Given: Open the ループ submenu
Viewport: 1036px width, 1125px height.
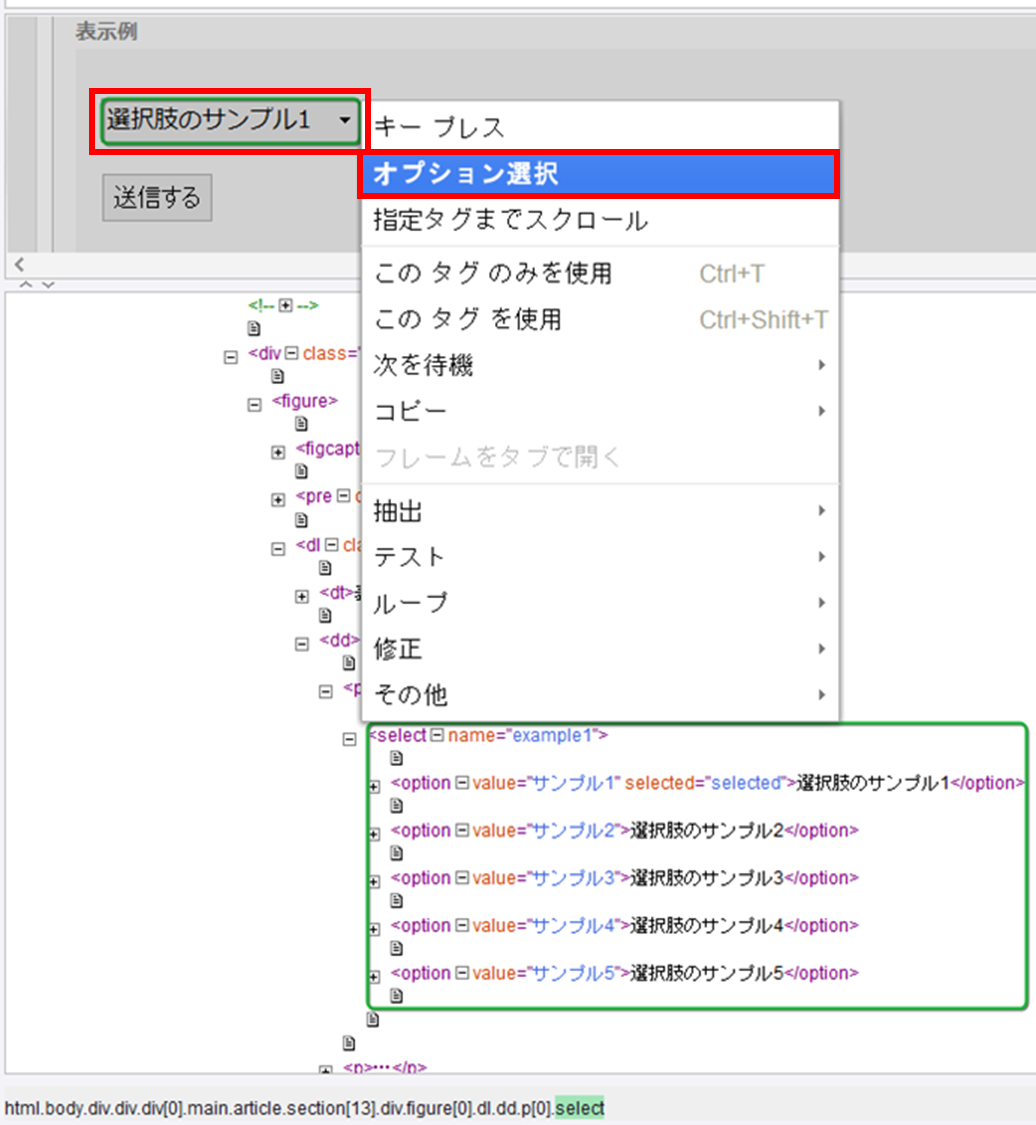Looking at the screenshot, I should [x=600, y=603].
